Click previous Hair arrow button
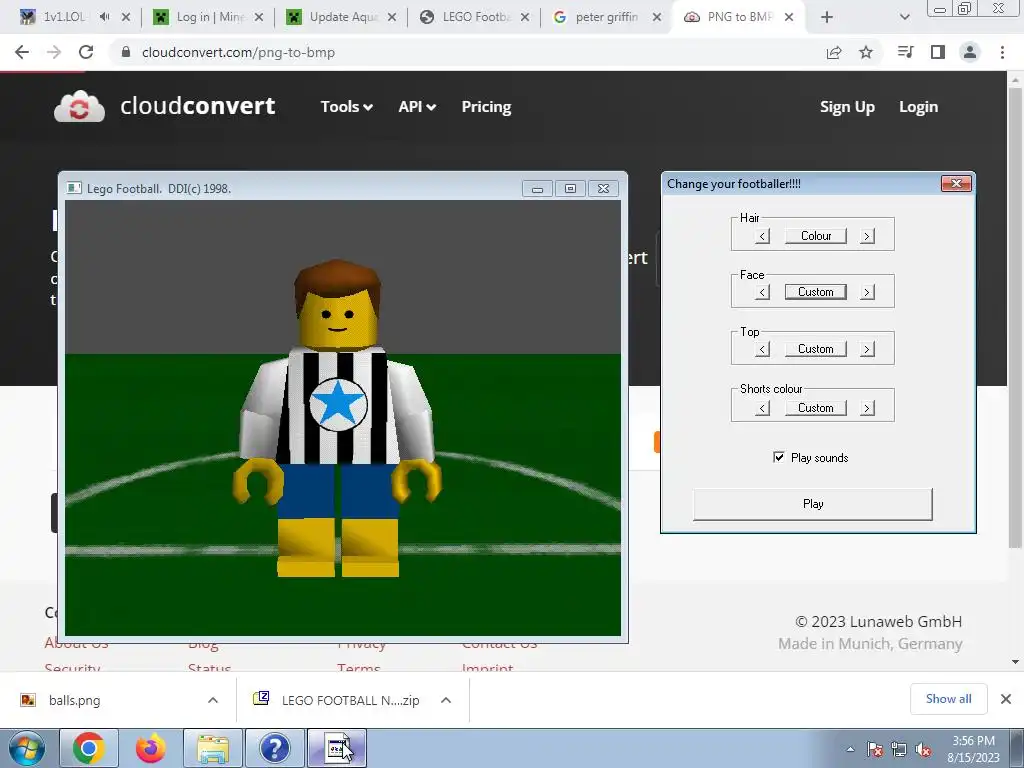Screen dimensions: 1024x768 tap(762, 236)
